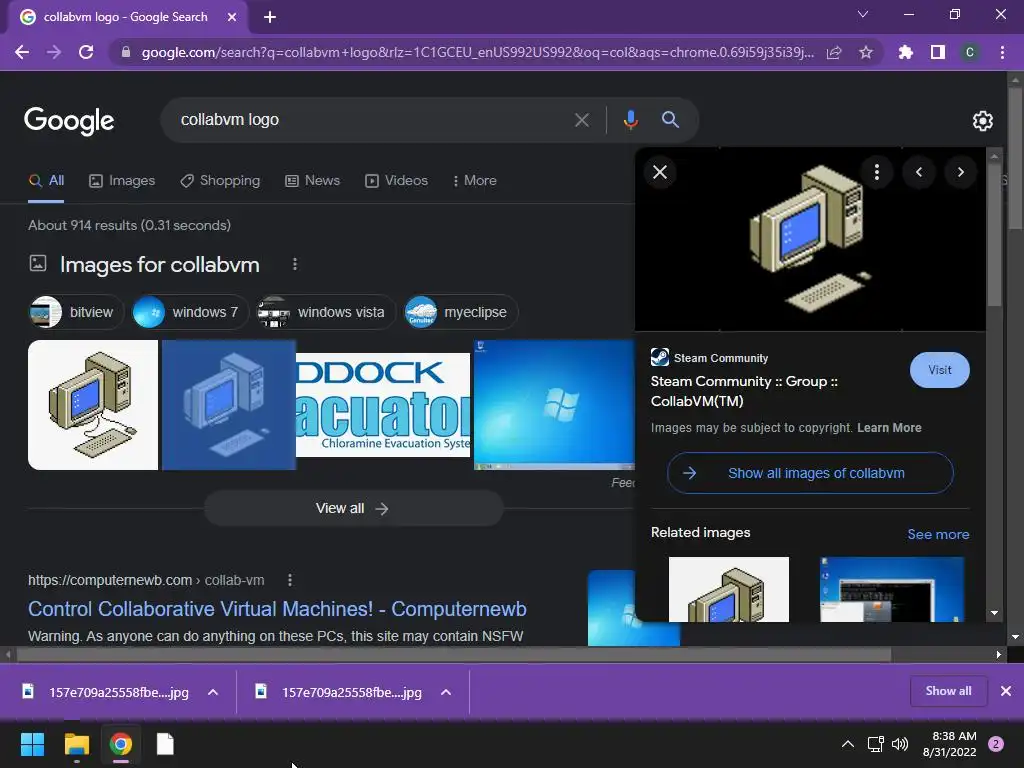Open the blank document taskbar icon
This screenshot has height=768, width=1024.
pyautogui.click(x=165, y=744)
